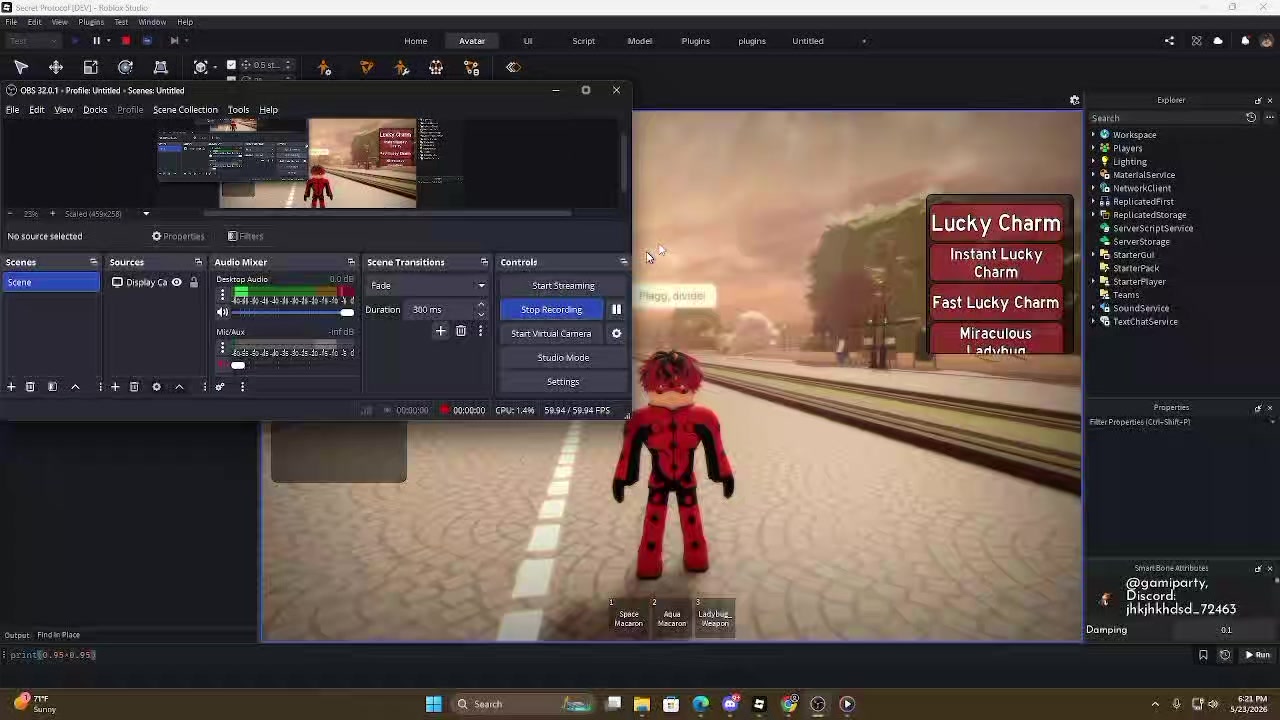Open the viewport settings gear icon
The width and height of the screenshot is (1280, 720).
click(x=1074, y=100)
